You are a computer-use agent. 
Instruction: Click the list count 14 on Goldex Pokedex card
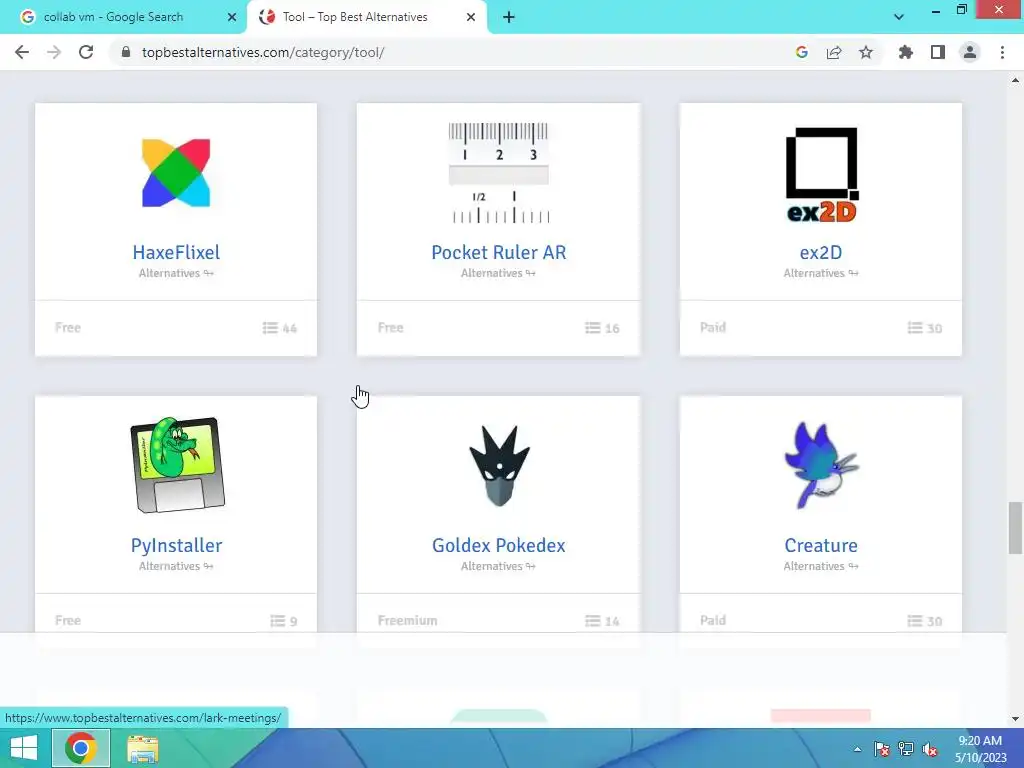coord(602,621)
